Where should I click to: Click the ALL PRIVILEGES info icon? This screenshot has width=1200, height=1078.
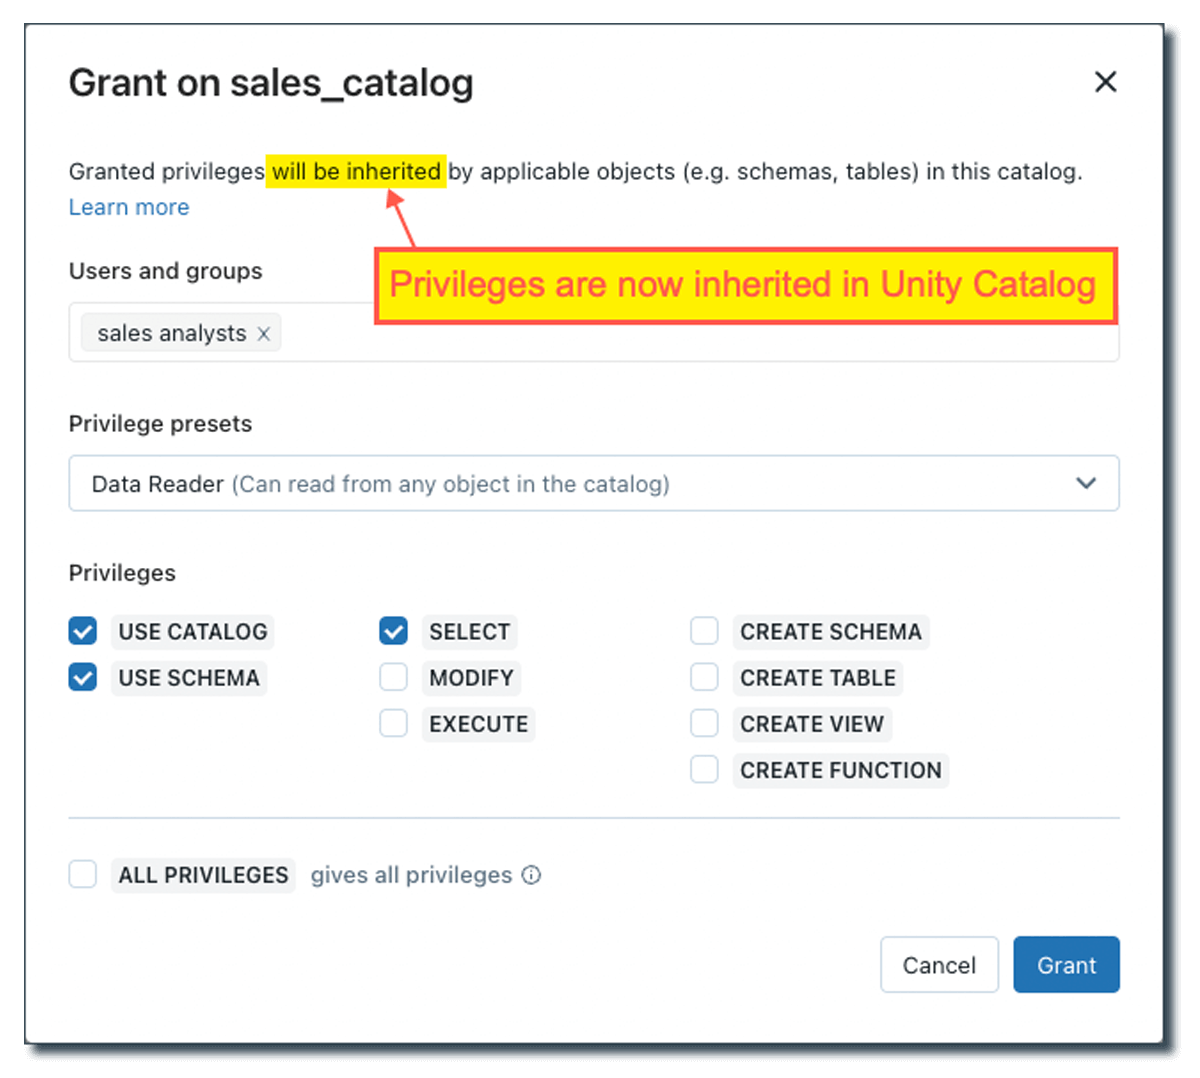pos(532,875)
